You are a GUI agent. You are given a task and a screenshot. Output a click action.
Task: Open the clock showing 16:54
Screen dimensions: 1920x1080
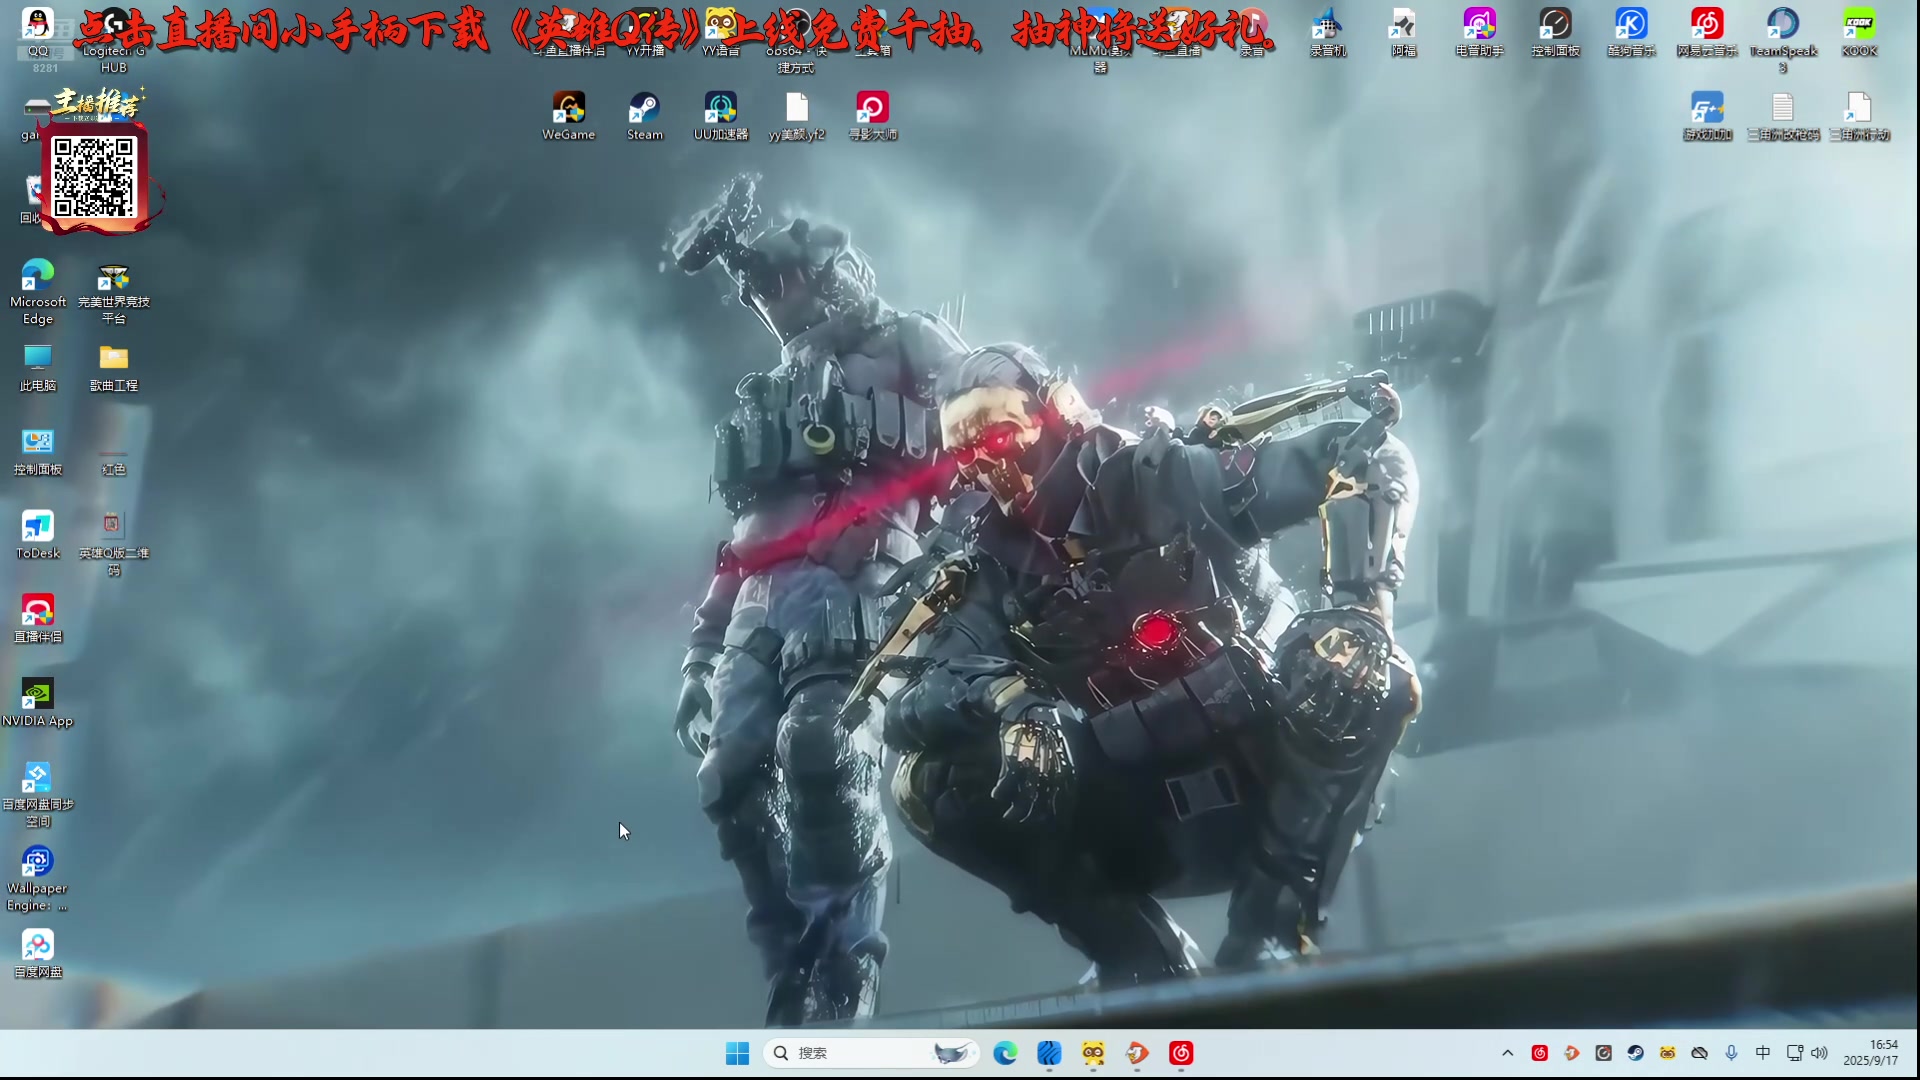1870,1053
